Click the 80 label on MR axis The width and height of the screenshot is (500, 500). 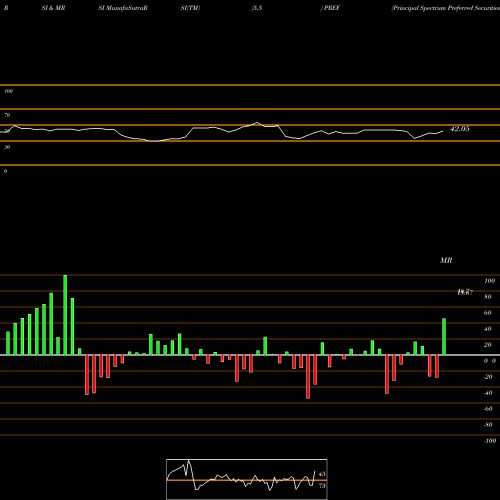coord(488,297)
